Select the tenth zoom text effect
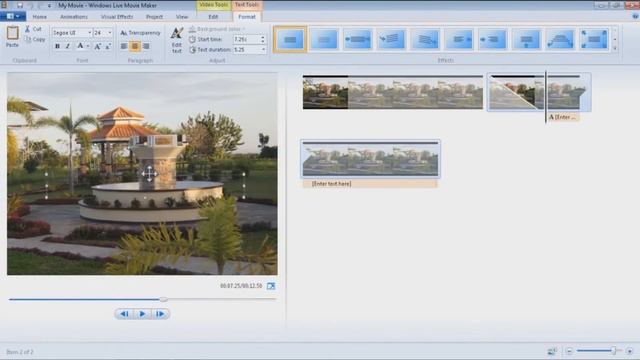The height and width of the screenshot is (360, 640). (594, 40)
